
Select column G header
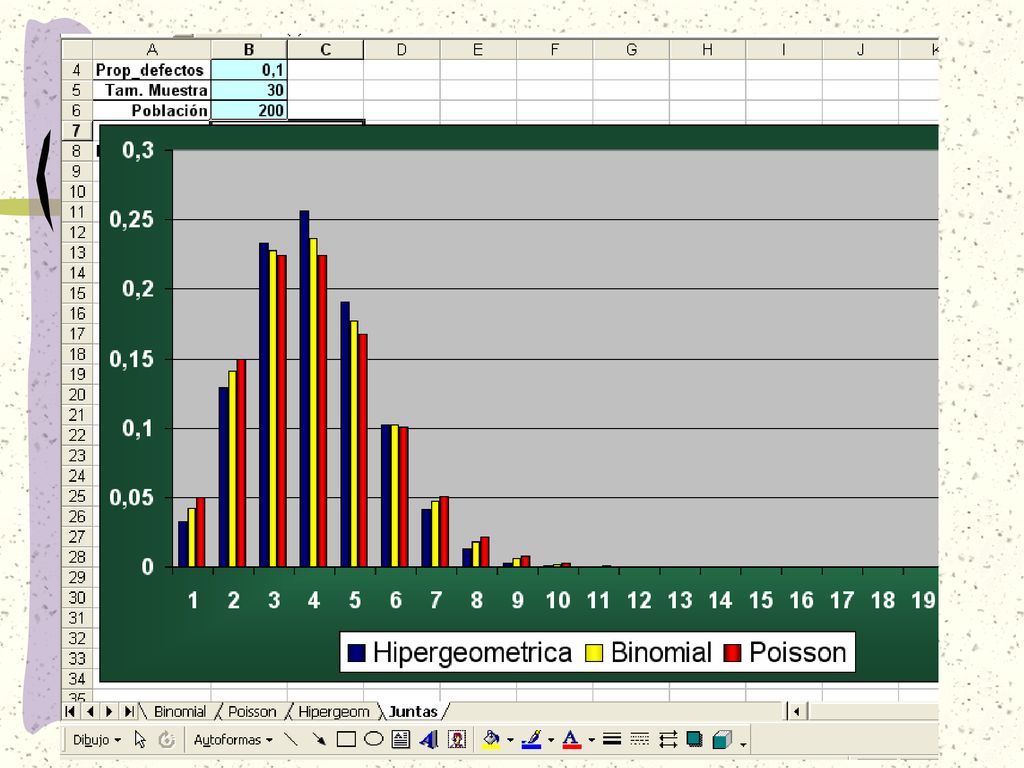click(631, 50)
